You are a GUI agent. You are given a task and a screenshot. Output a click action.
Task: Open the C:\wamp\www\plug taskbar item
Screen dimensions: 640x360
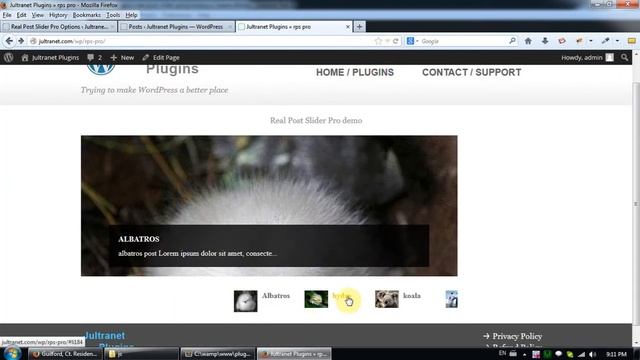[218, 354]
